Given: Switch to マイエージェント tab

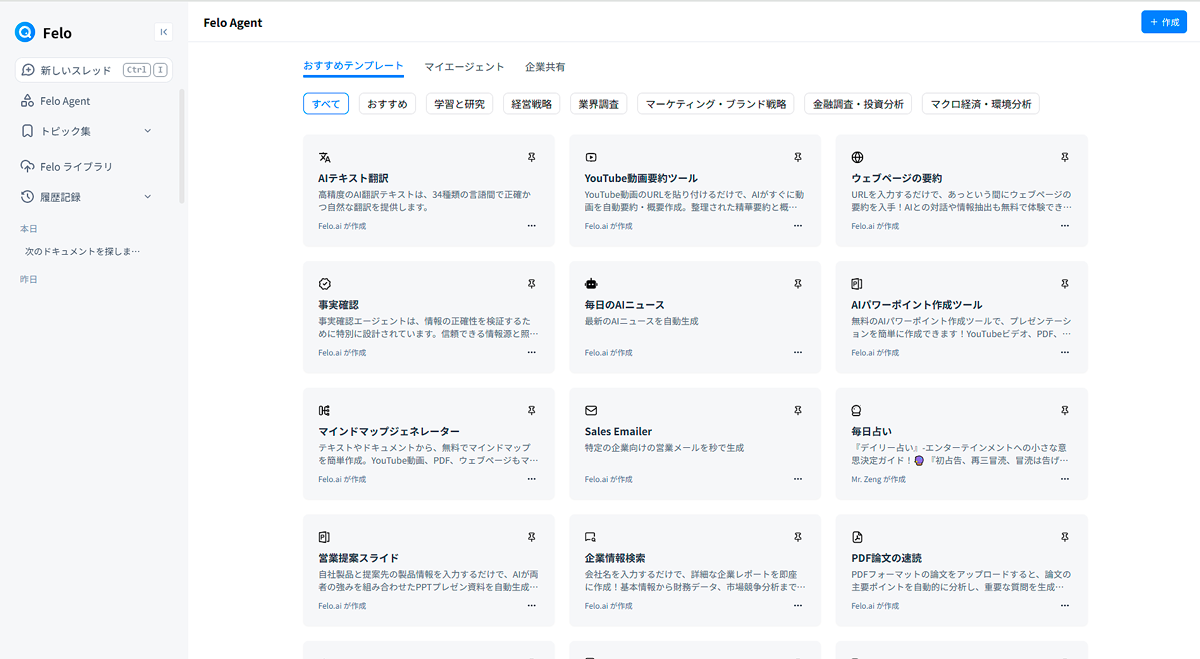Looking at the screenshot, I should point(464,67).
